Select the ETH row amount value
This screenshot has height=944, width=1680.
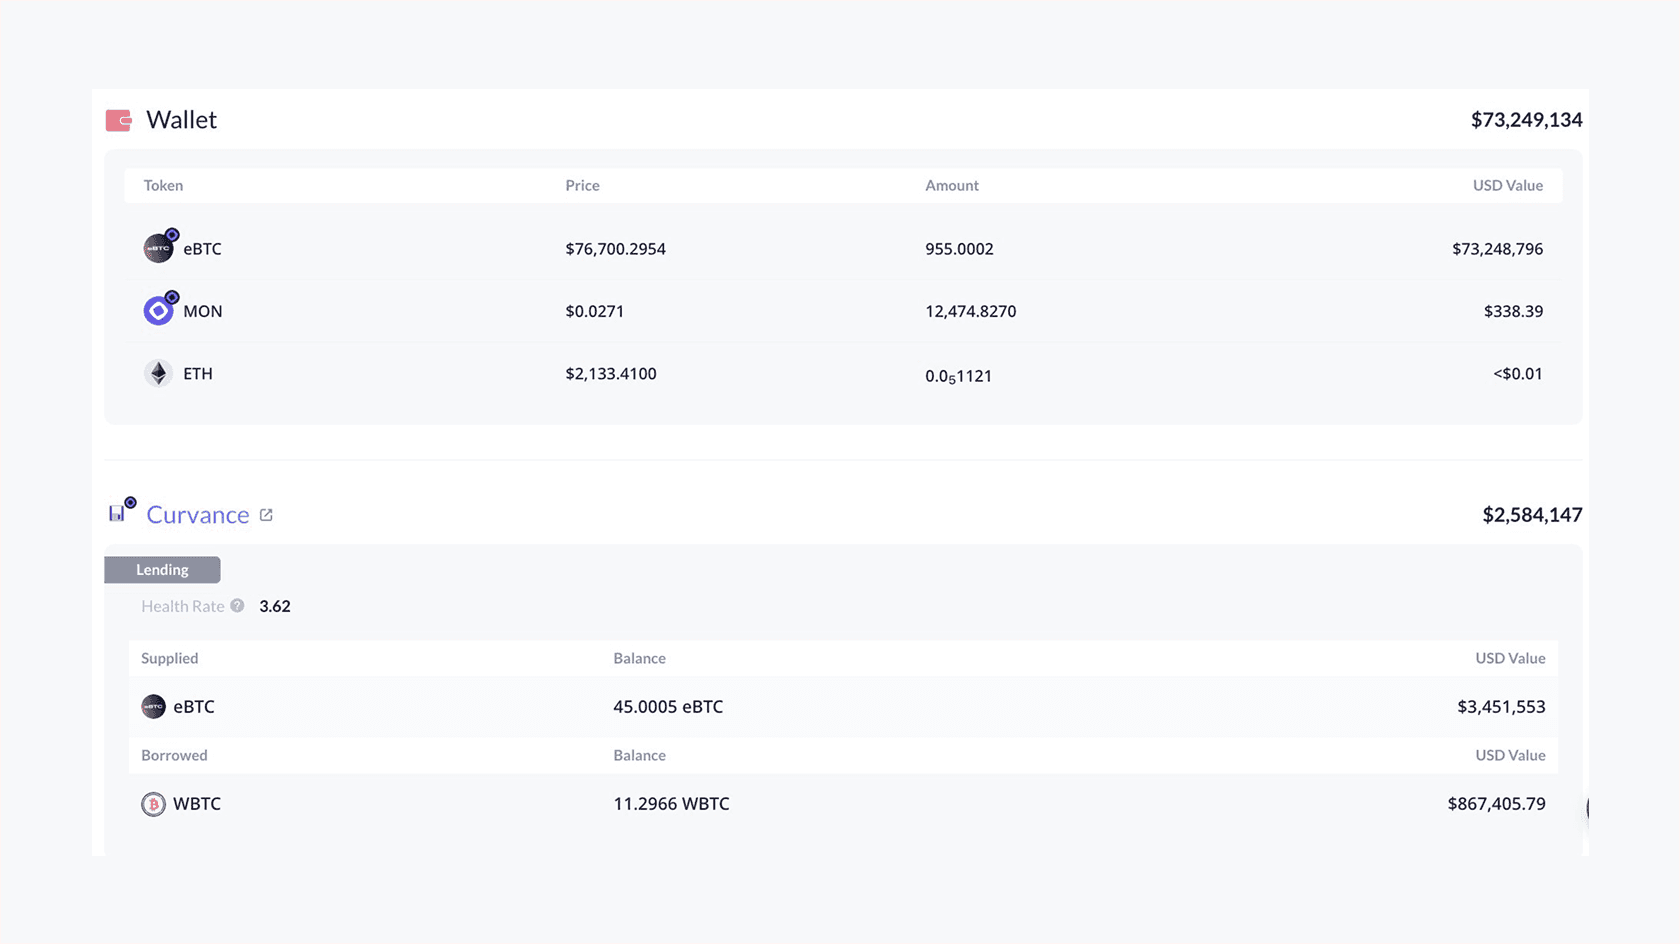tap(958, 375)
